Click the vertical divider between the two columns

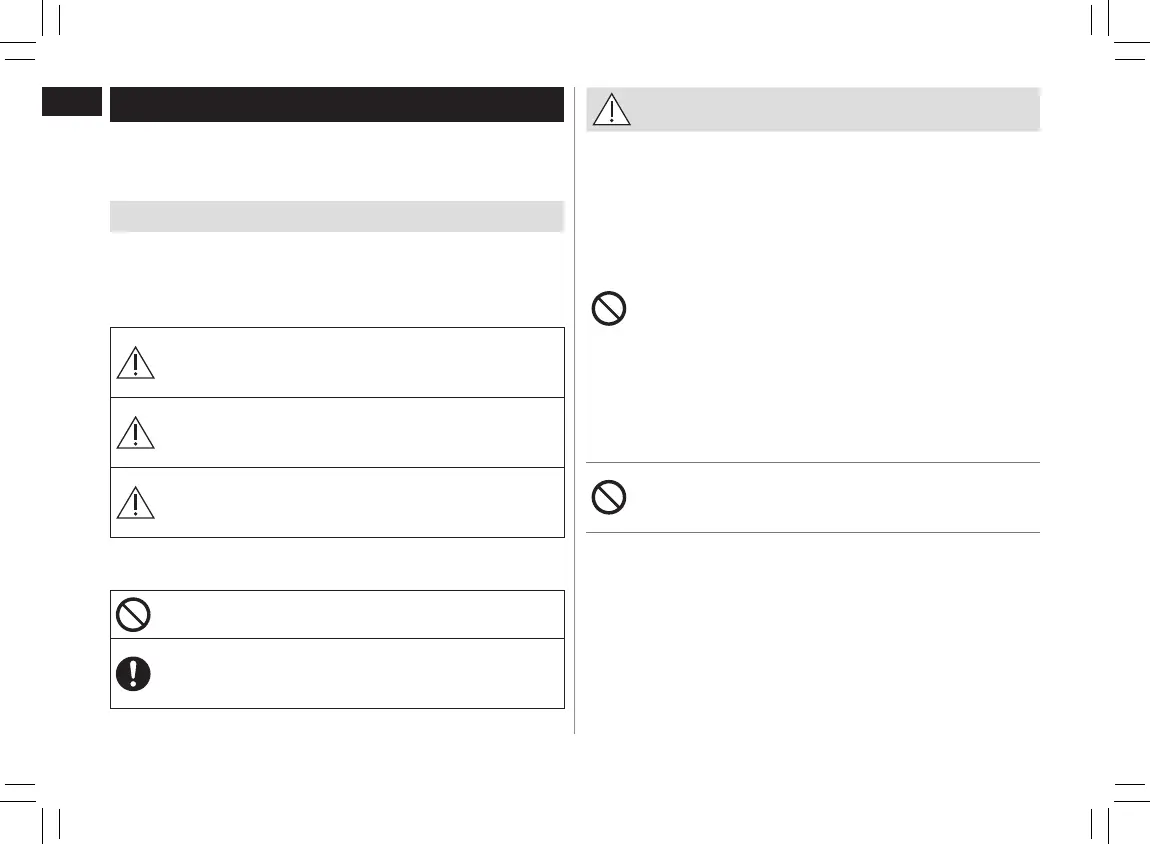(x=575, y=420)
